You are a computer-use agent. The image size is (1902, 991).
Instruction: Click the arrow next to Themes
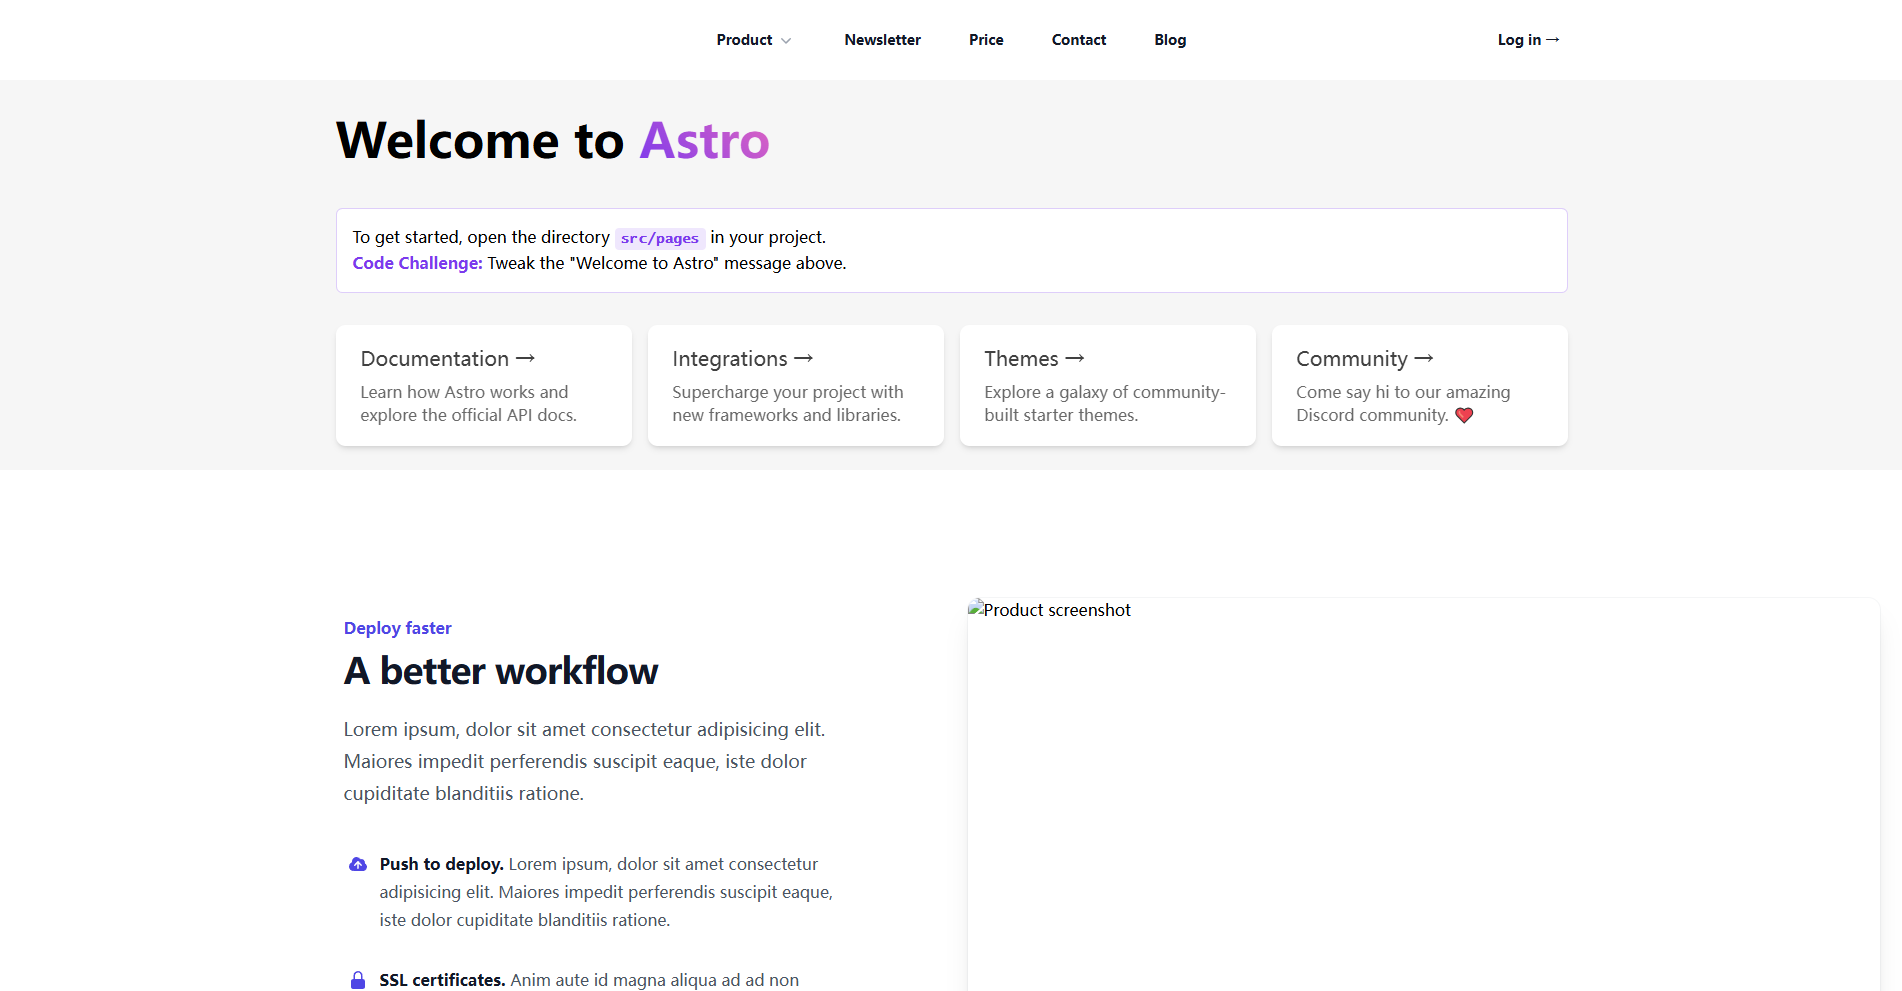(1075, 358)
